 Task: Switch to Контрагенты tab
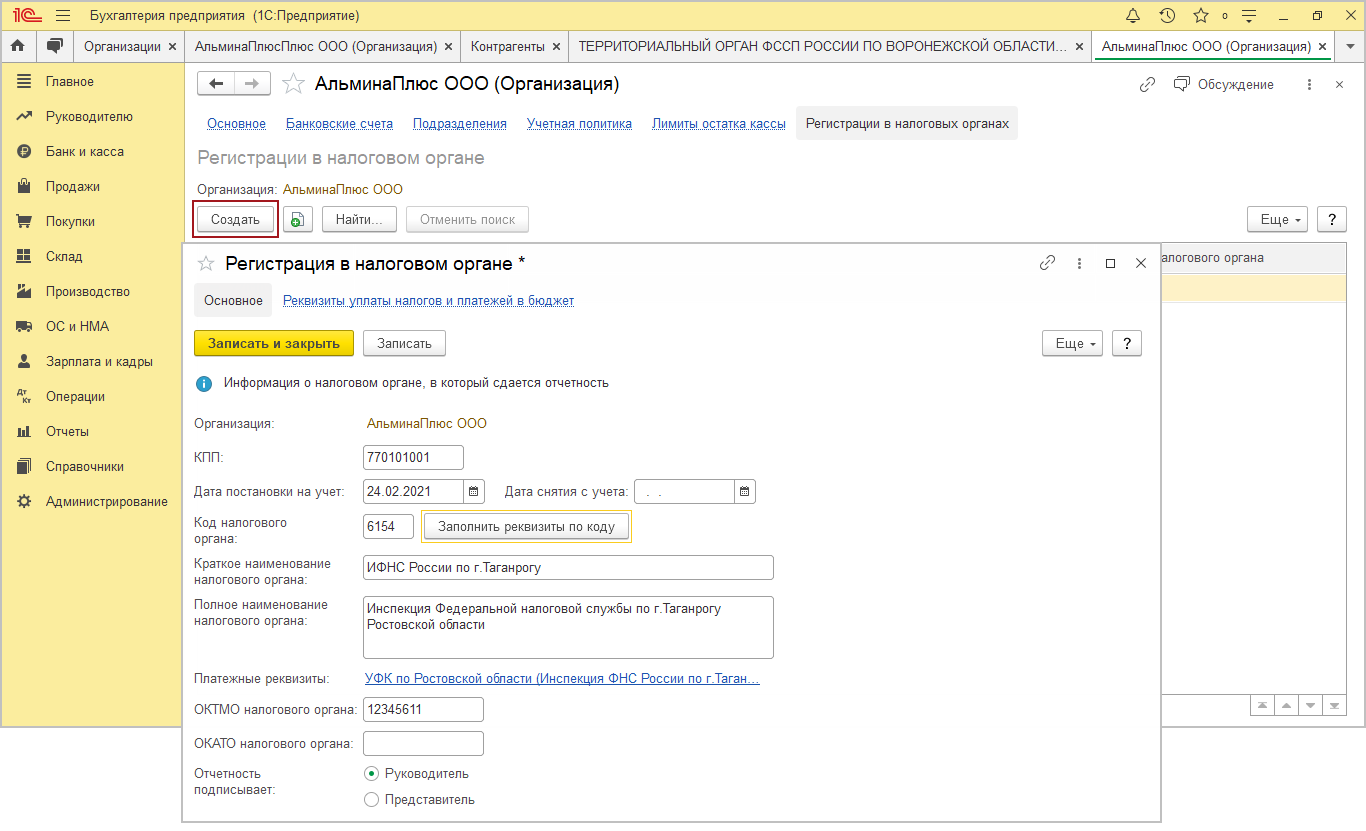[x=508, y=46]
